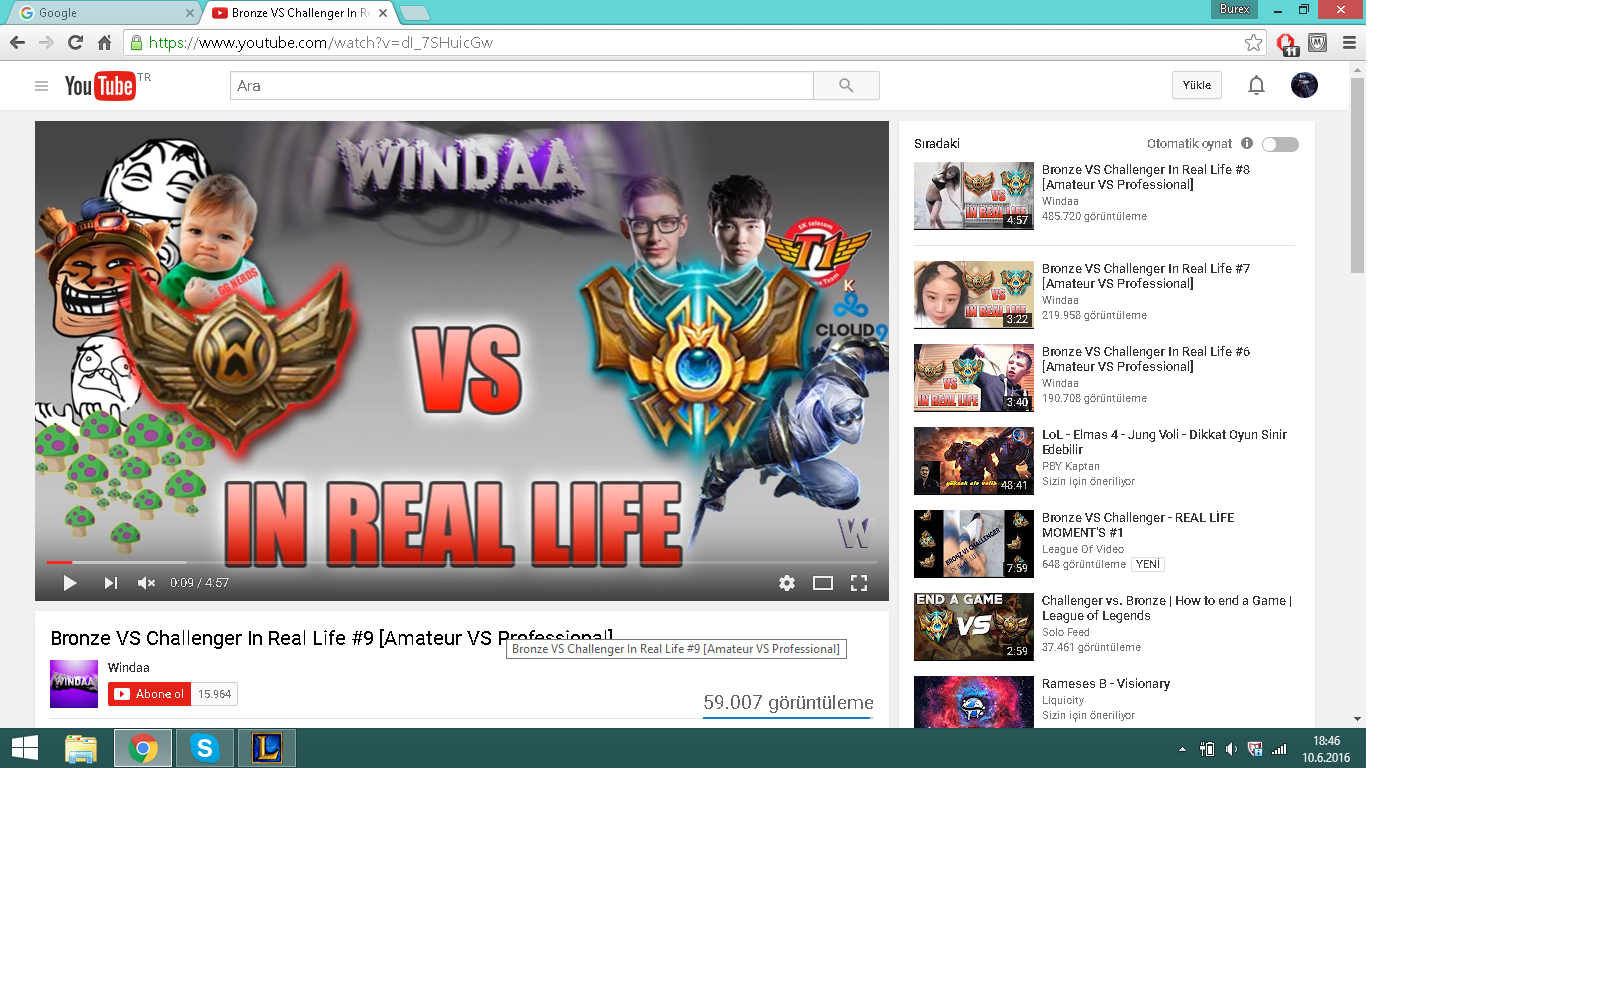This screenshot has height=1000, width=1600.
Task: Open the YouTube guide hamburger menu
Action: pos(41,86)
